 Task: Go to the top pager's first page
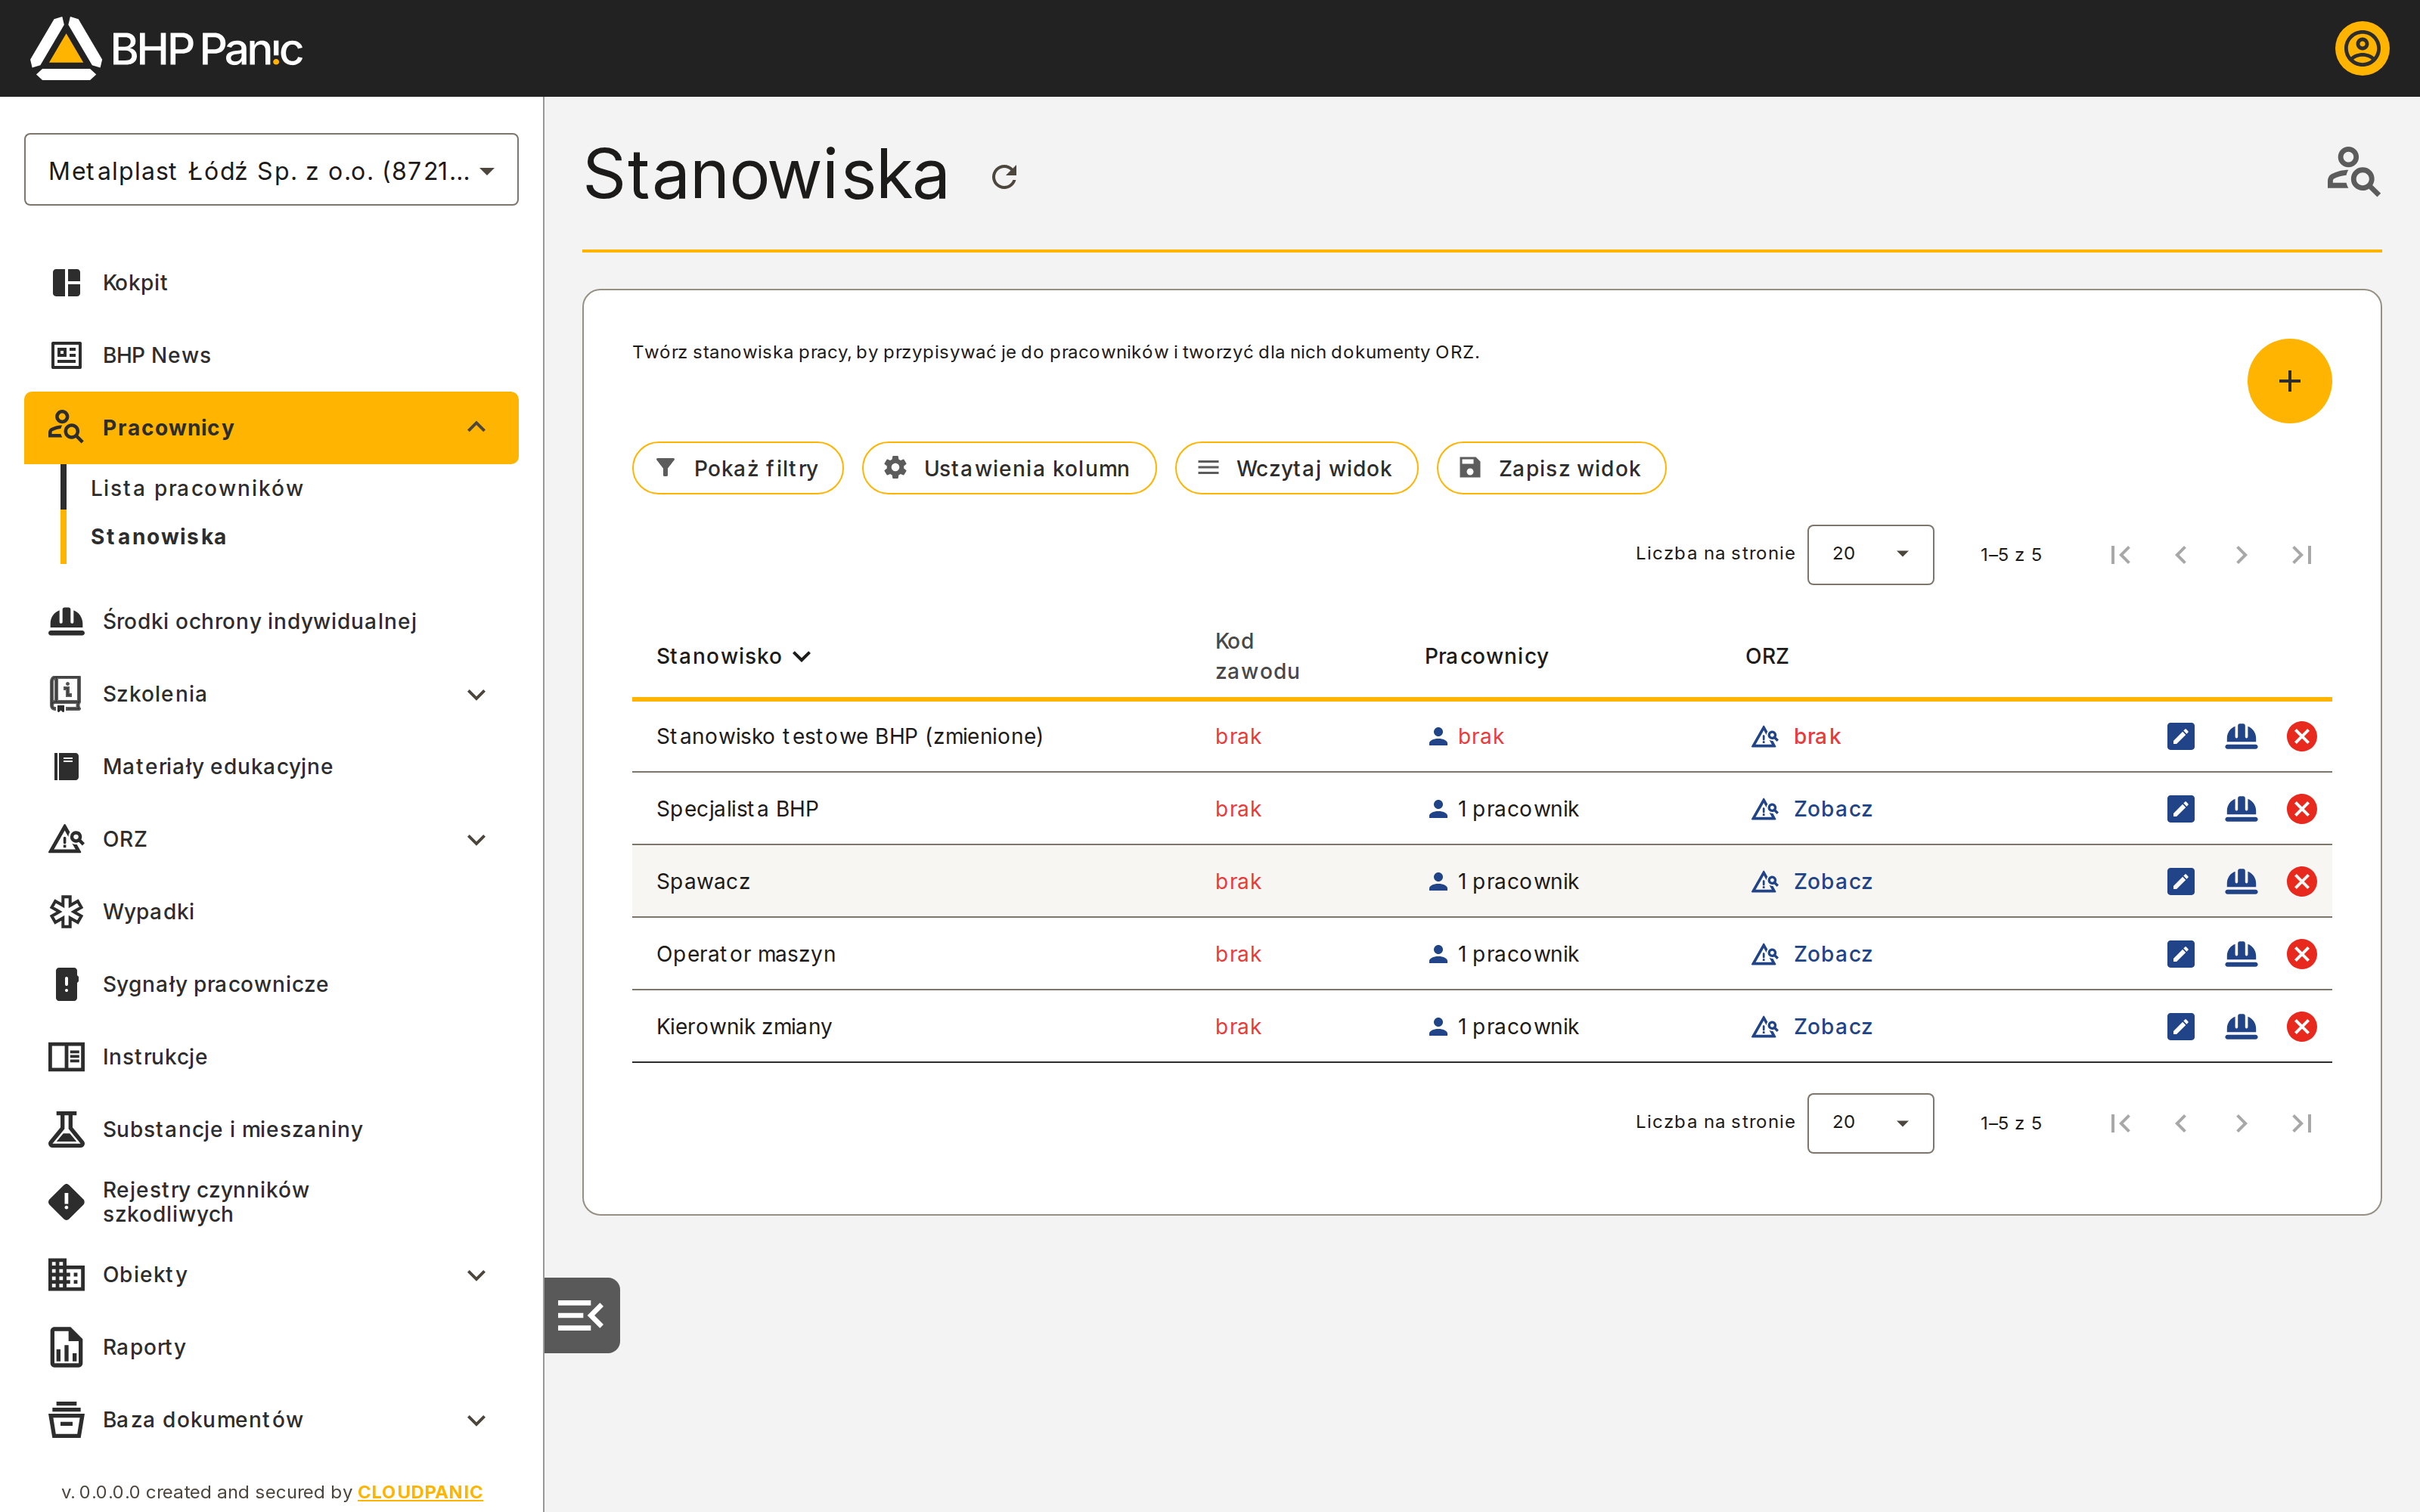pyautogui.click(x=2120, y=554)
